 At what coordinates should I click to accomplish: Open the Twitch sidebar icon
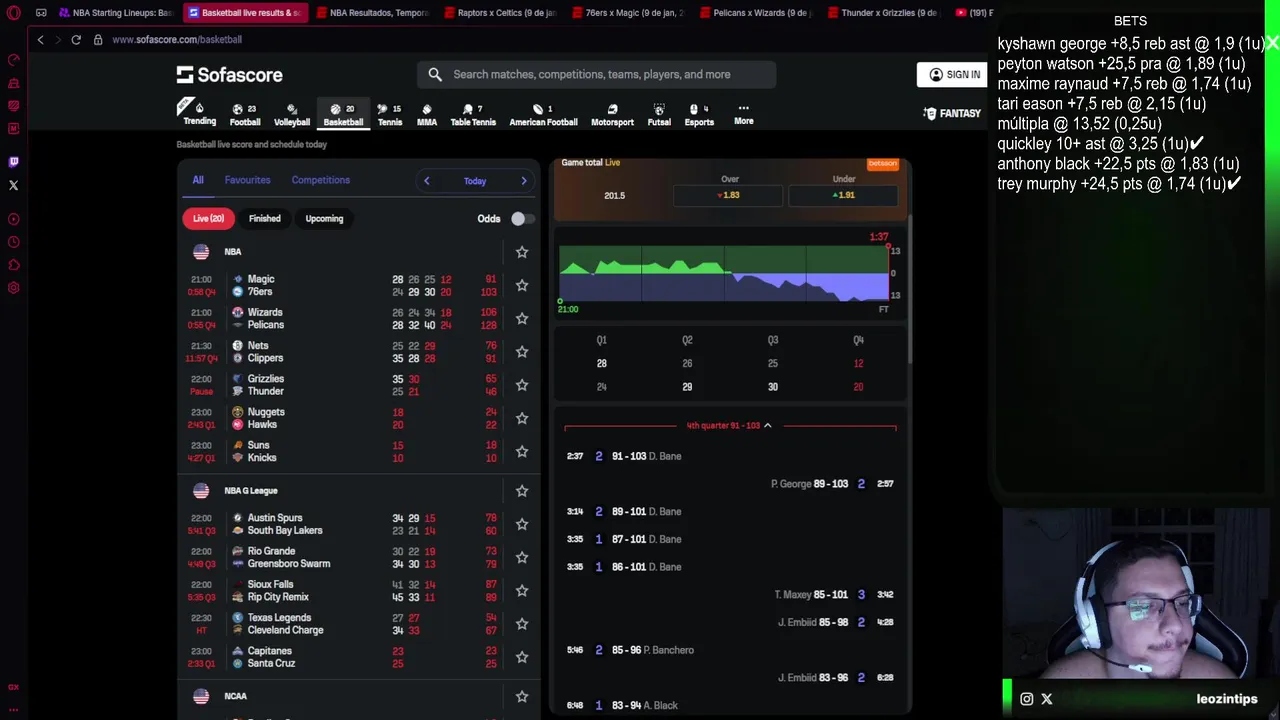pos(13,162)
